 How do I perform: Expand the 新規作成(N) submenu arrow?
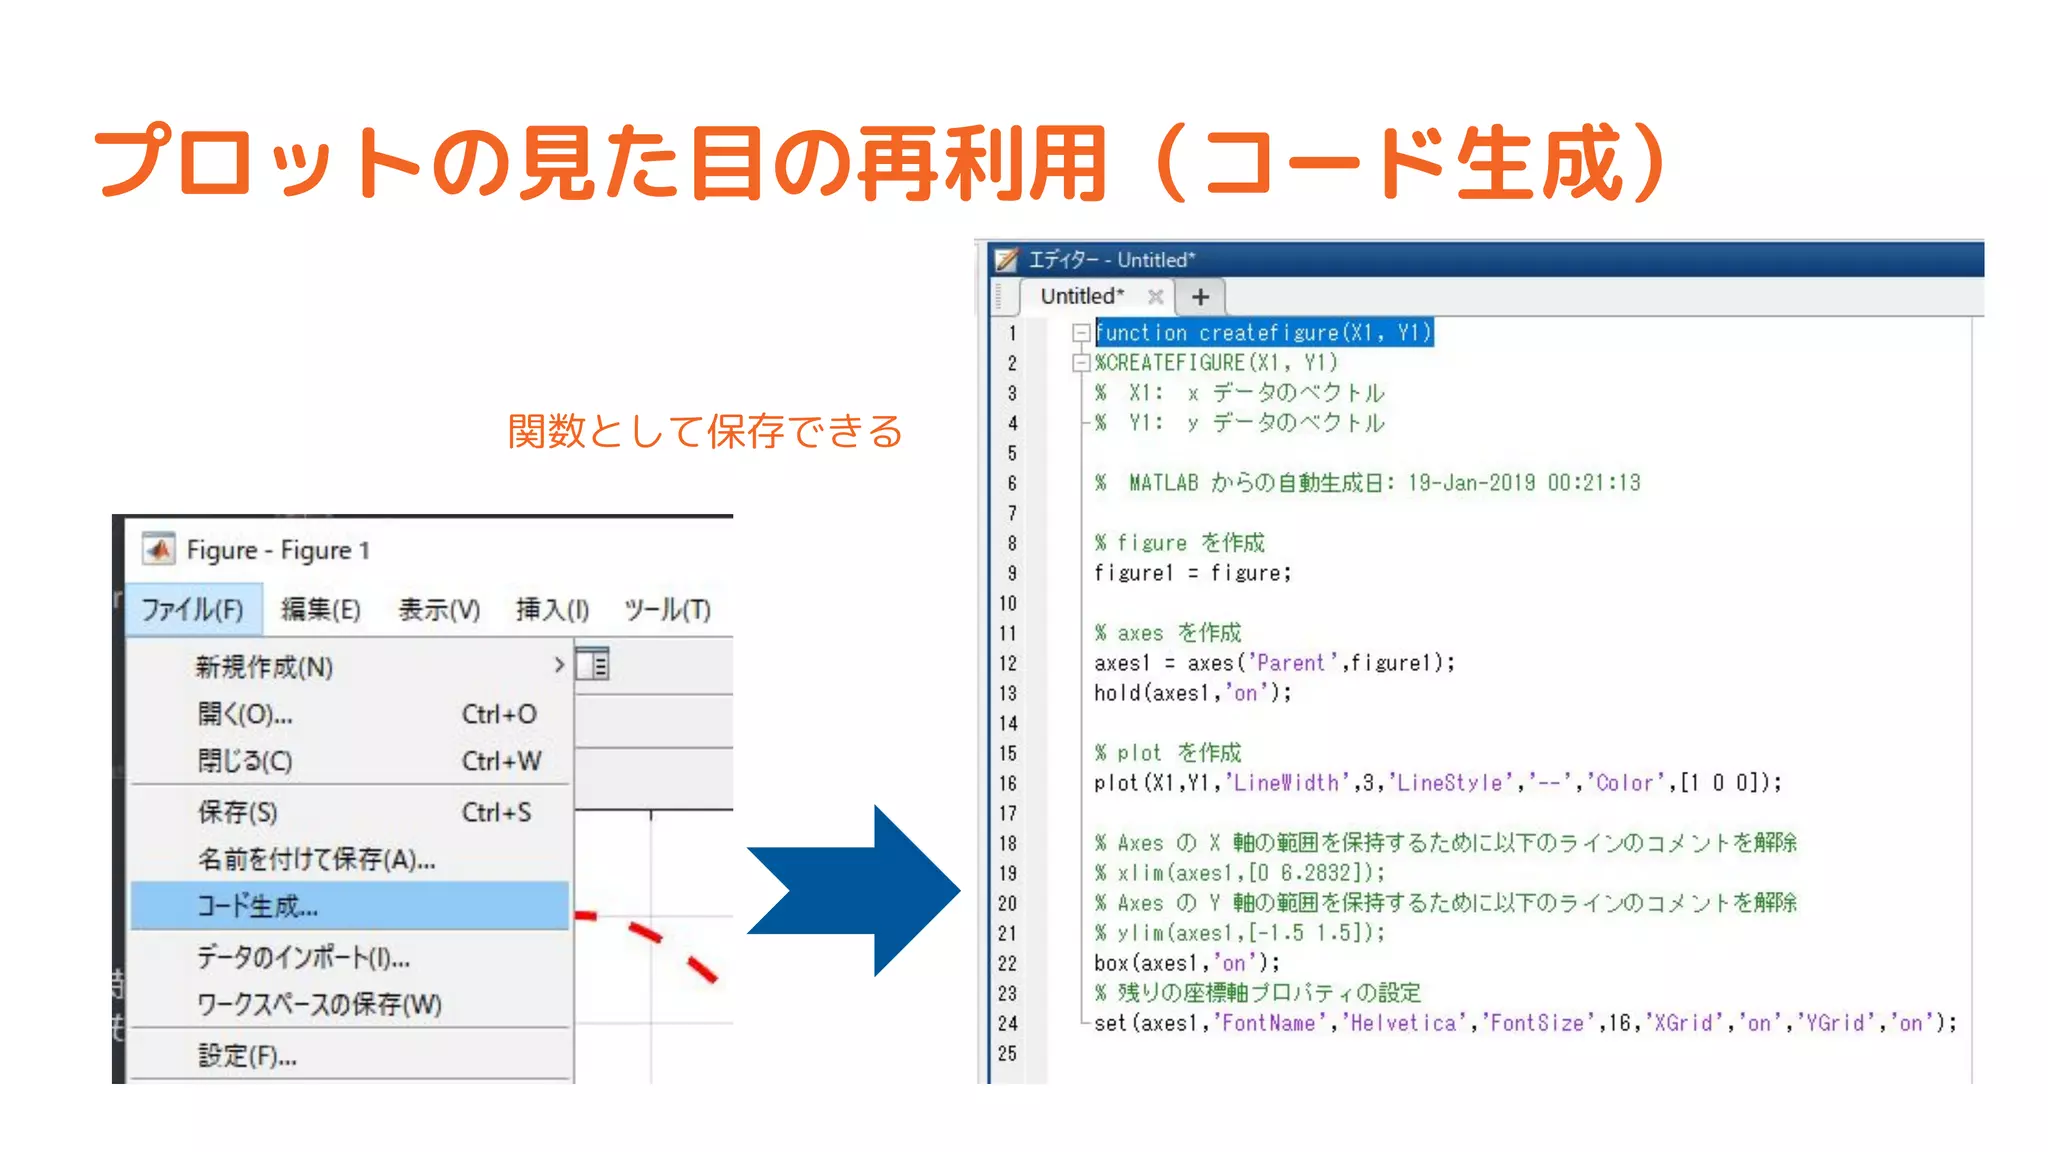click(x=558, y=665)
